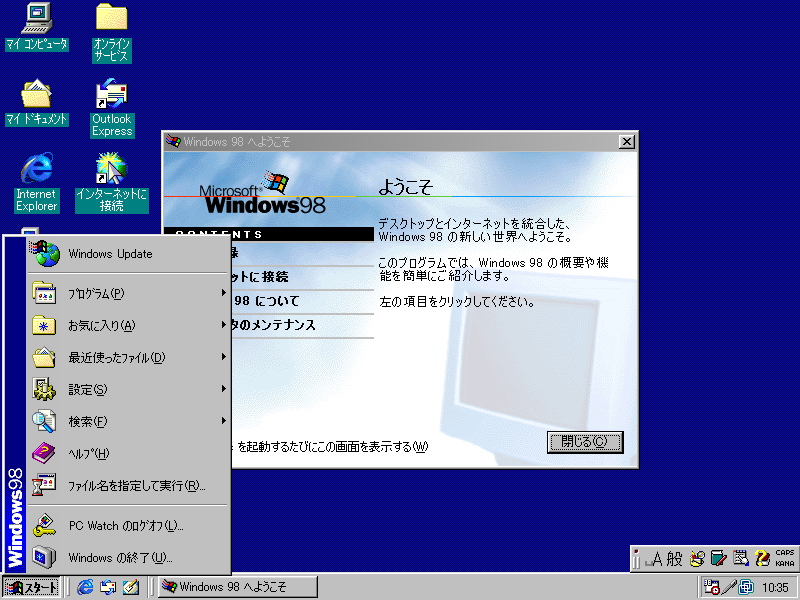Choose ファイル名を指定して実行(R) menu entry
This screenshot has height=600, width=800.
click(x=127, y=486)
